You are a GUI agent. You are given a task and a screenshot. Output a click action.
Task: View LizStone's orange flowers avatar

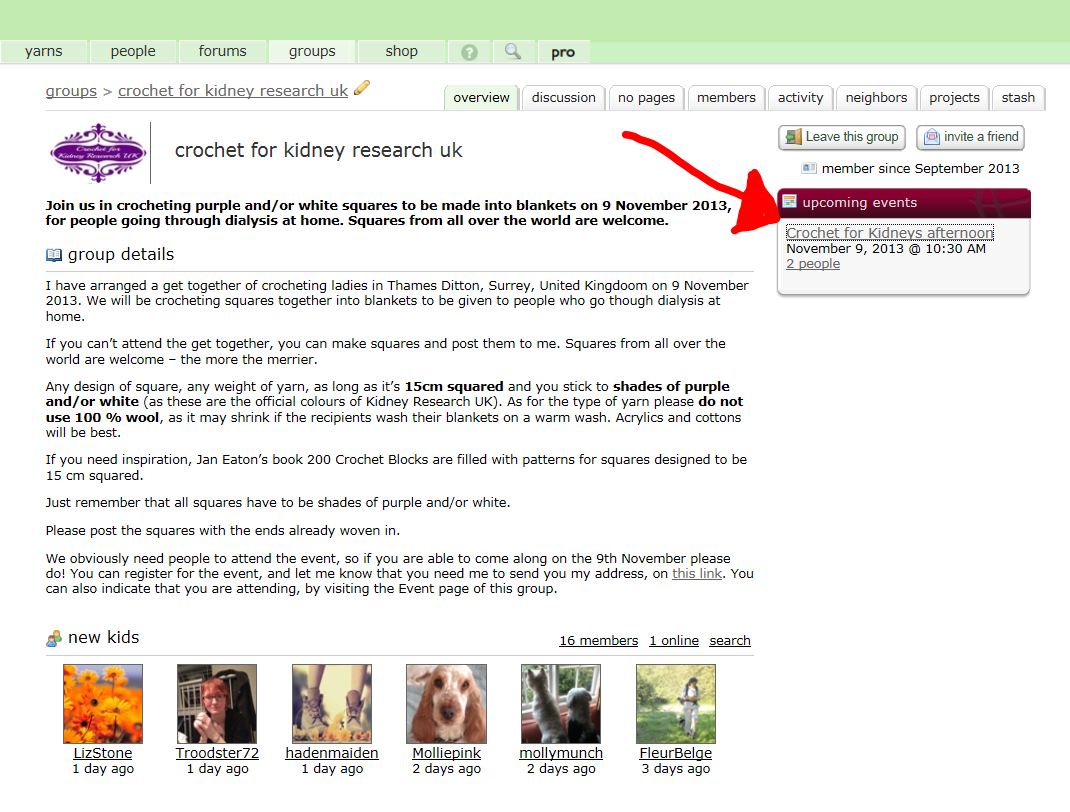coord(103,704)
